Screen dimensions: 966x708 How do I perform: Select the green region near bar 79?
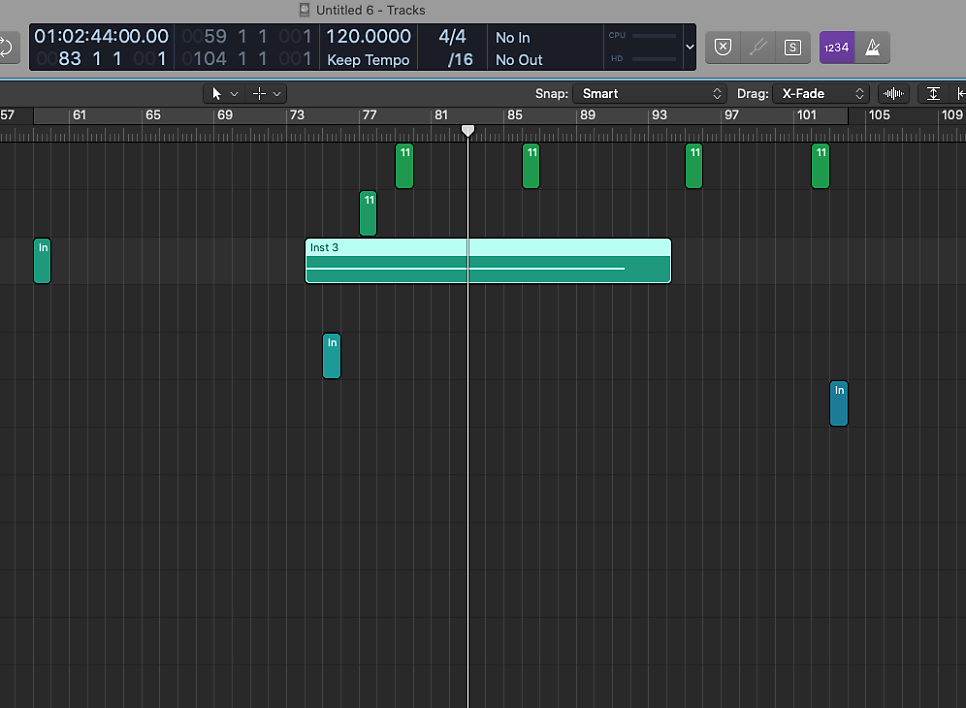[x=404, y=166]
